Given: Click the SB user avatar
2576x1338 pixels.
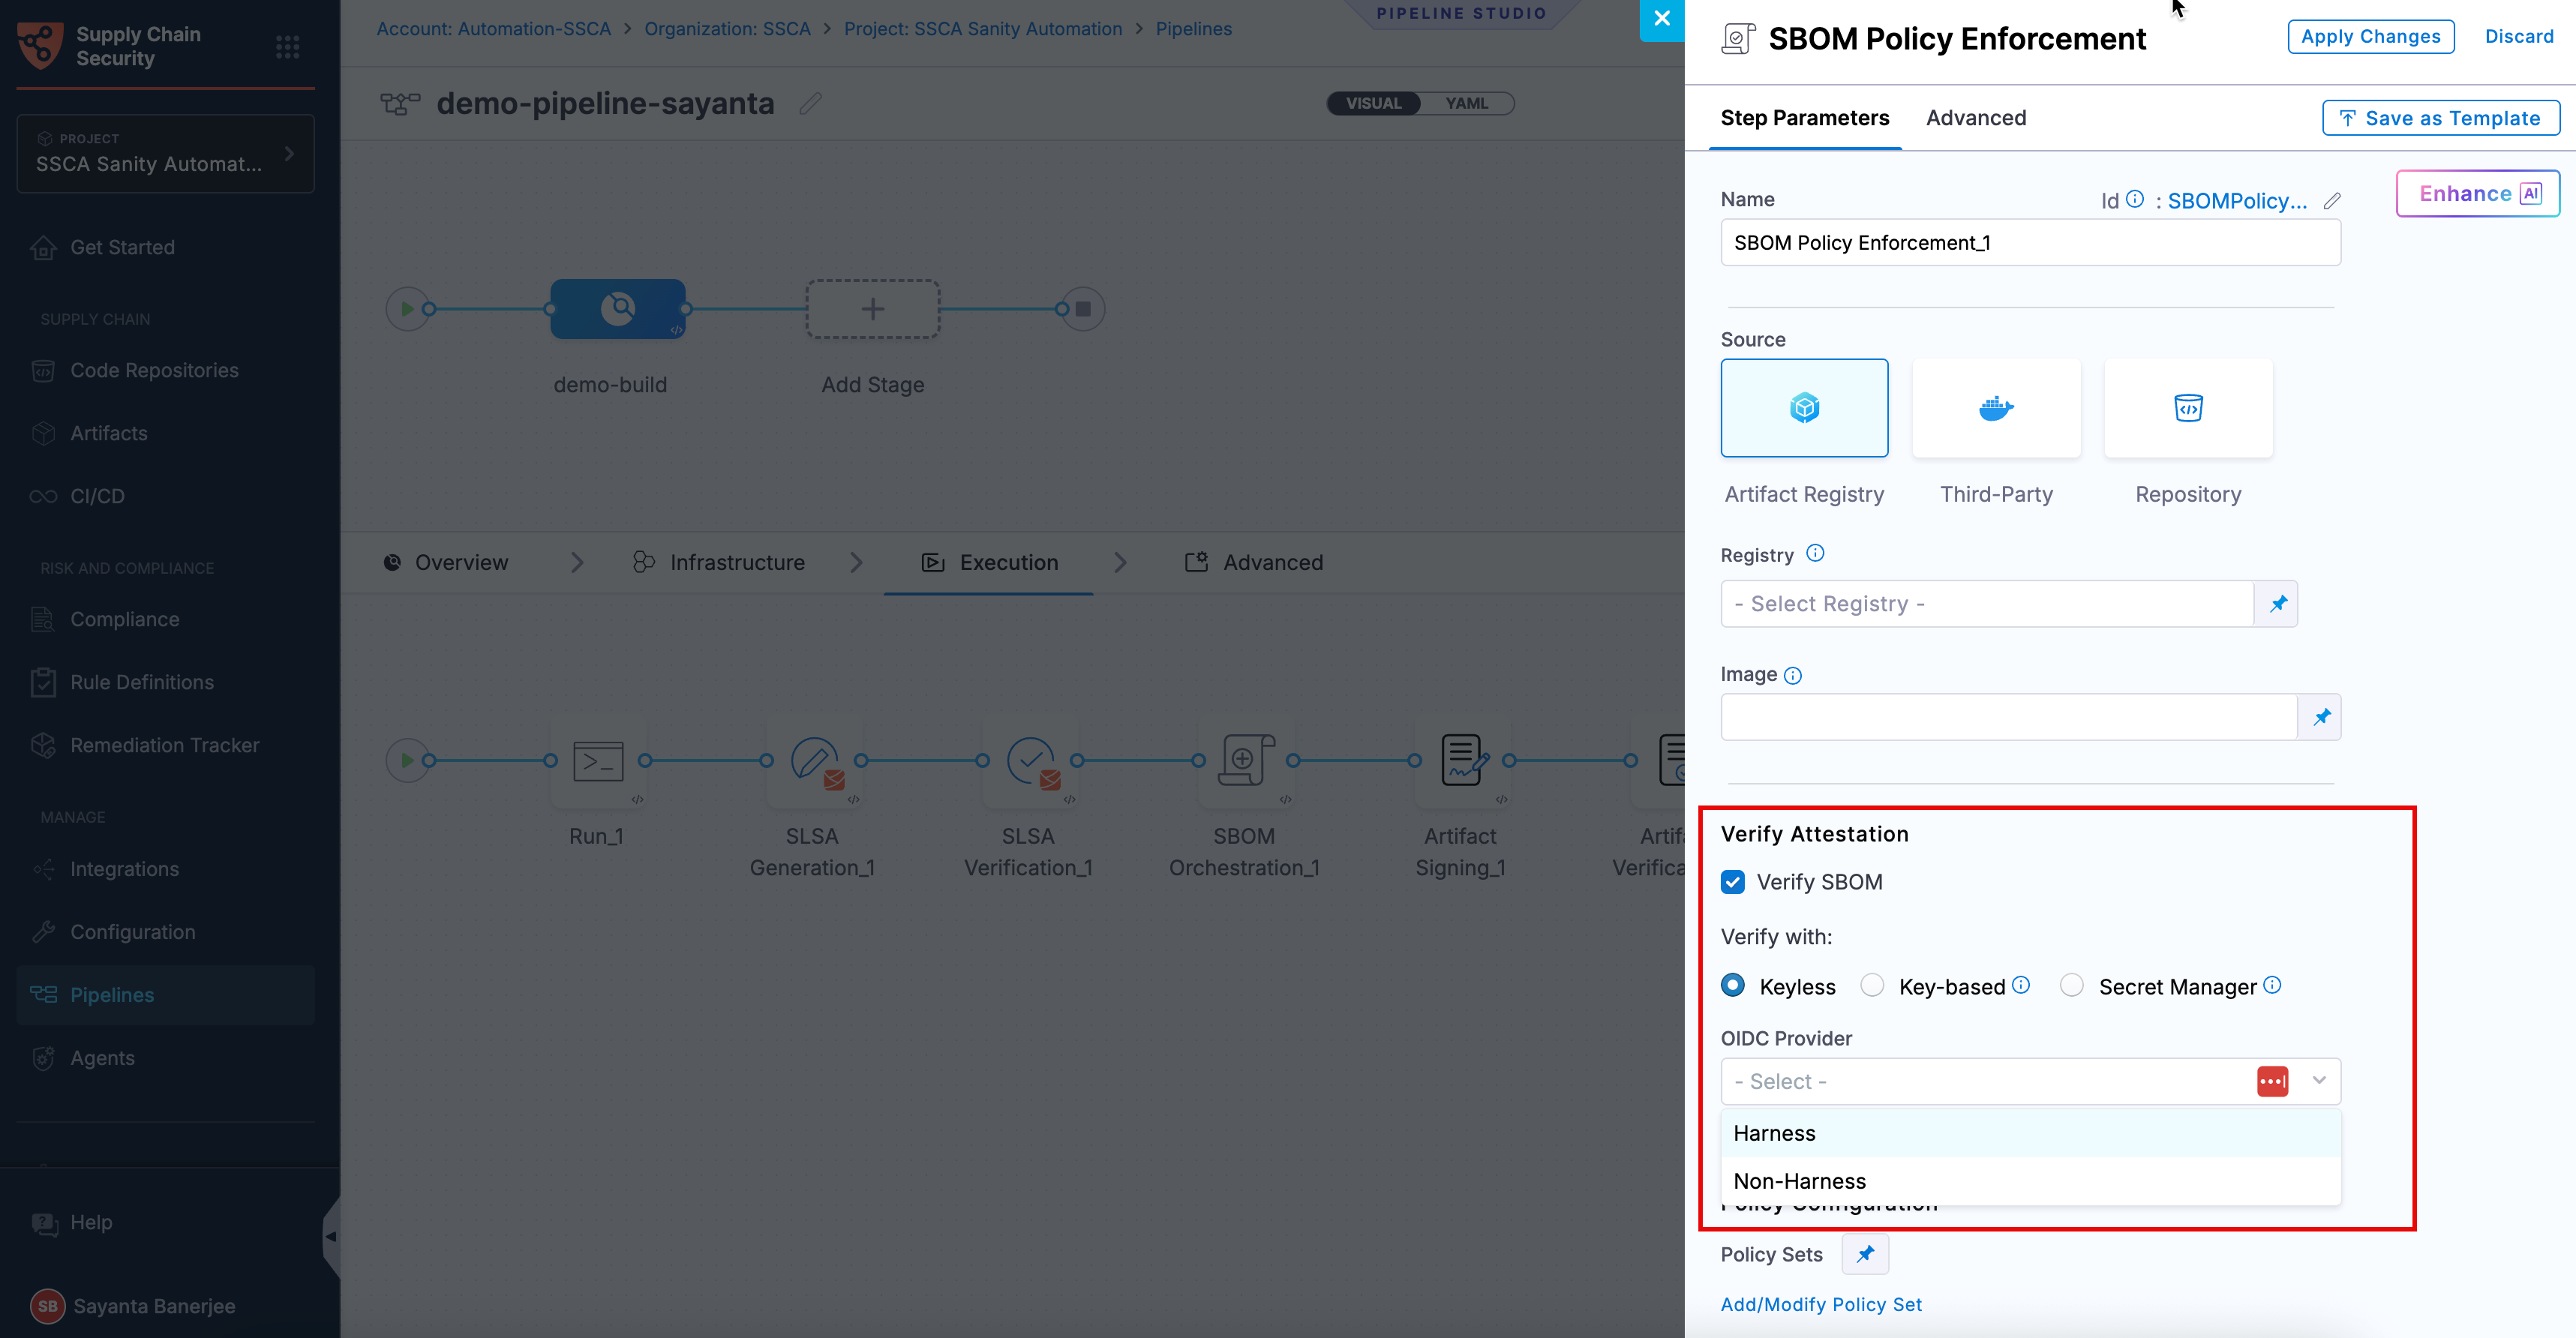Looking at the screenshot, I should (47, 1306).
